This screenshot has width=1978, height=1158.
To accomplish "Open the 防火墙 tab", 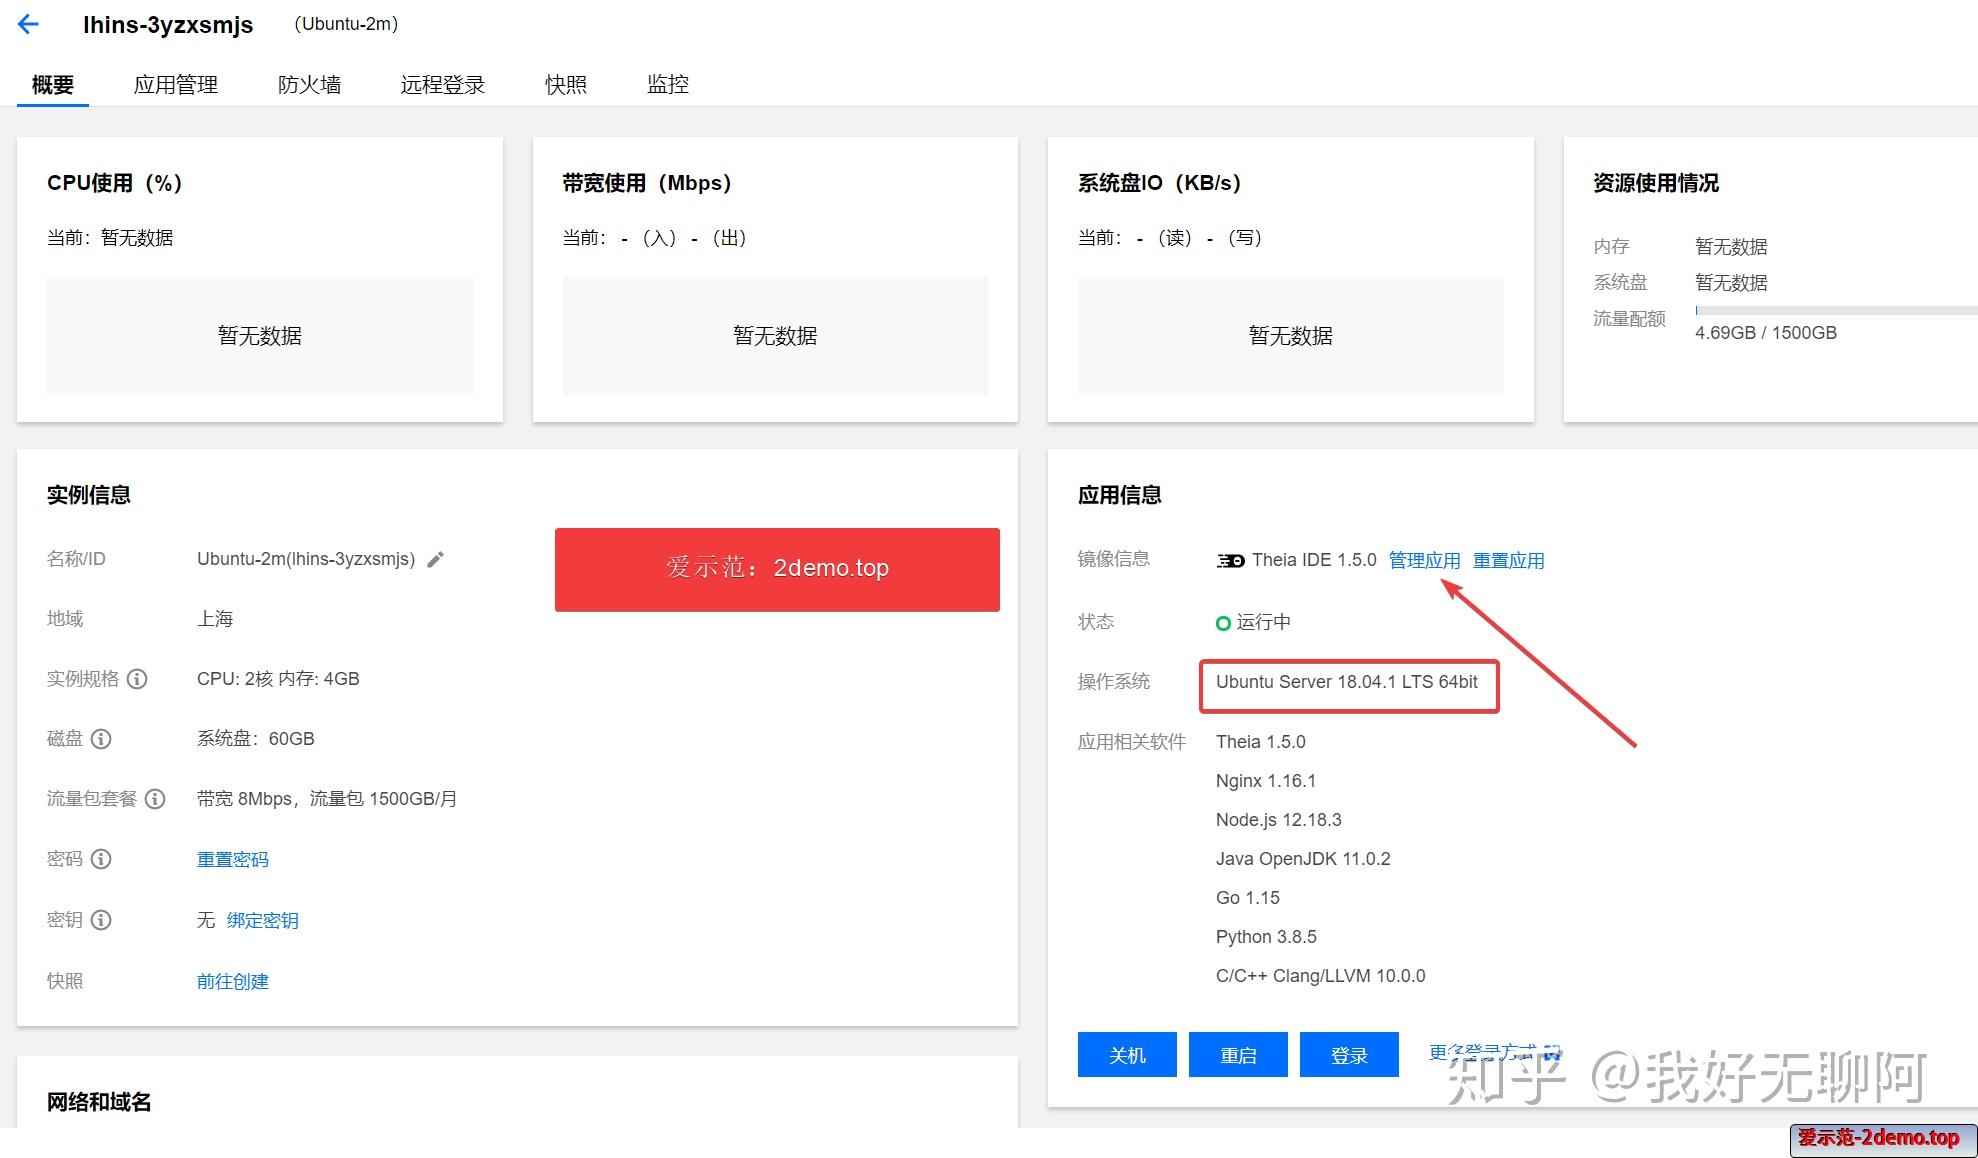I will point(310,84).
